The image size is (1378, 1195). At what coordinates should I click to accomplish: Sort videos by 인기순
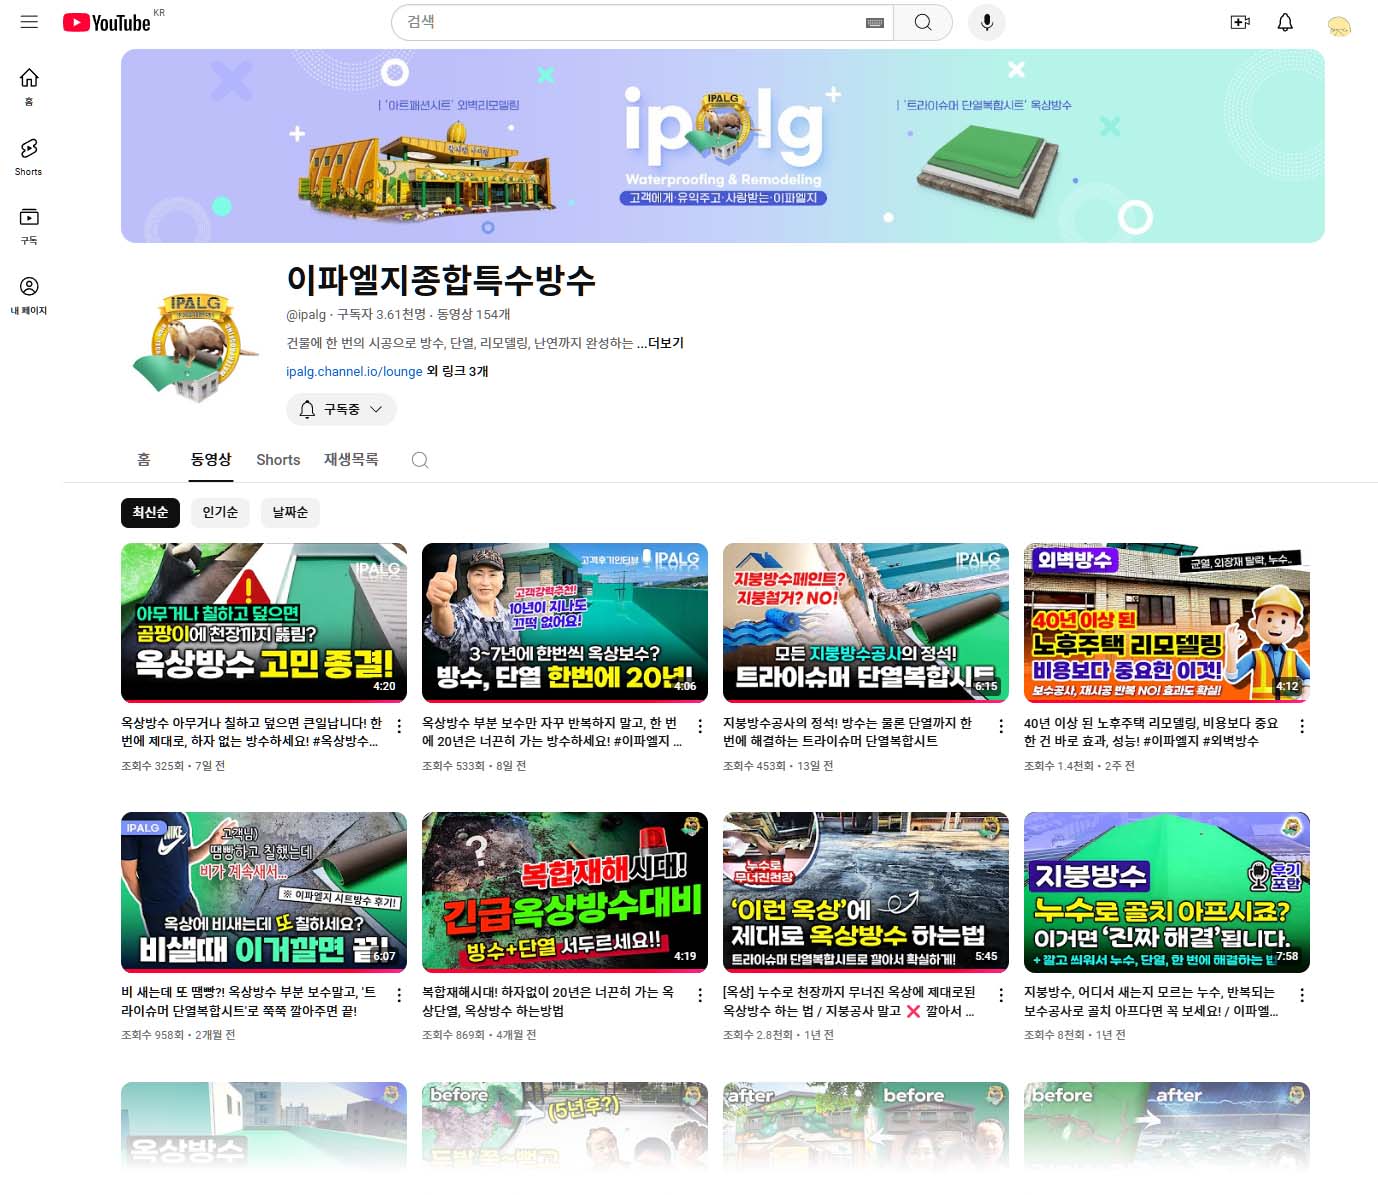pyautogui.click(x=220, y=512)
